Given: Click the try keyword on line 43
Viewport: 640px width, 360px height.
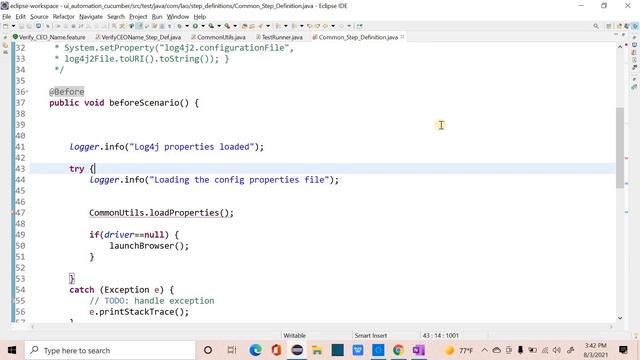Looking at the screenshot, I should click(77, 169).
